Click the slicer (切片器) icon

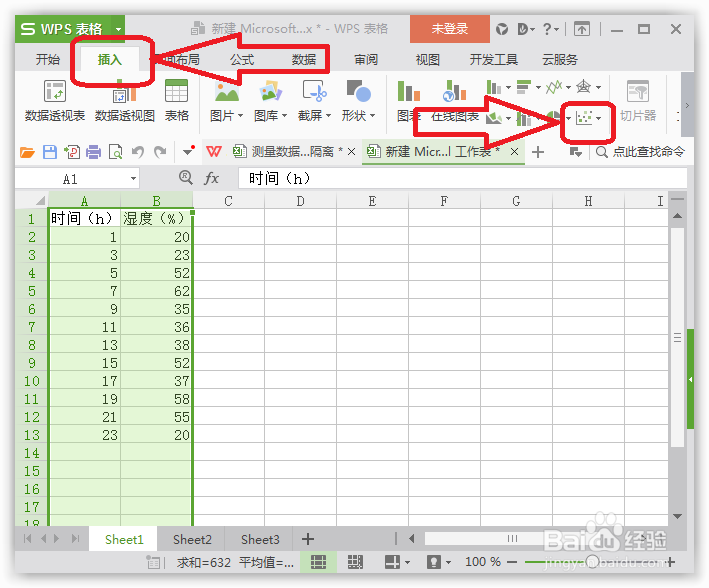638,91
